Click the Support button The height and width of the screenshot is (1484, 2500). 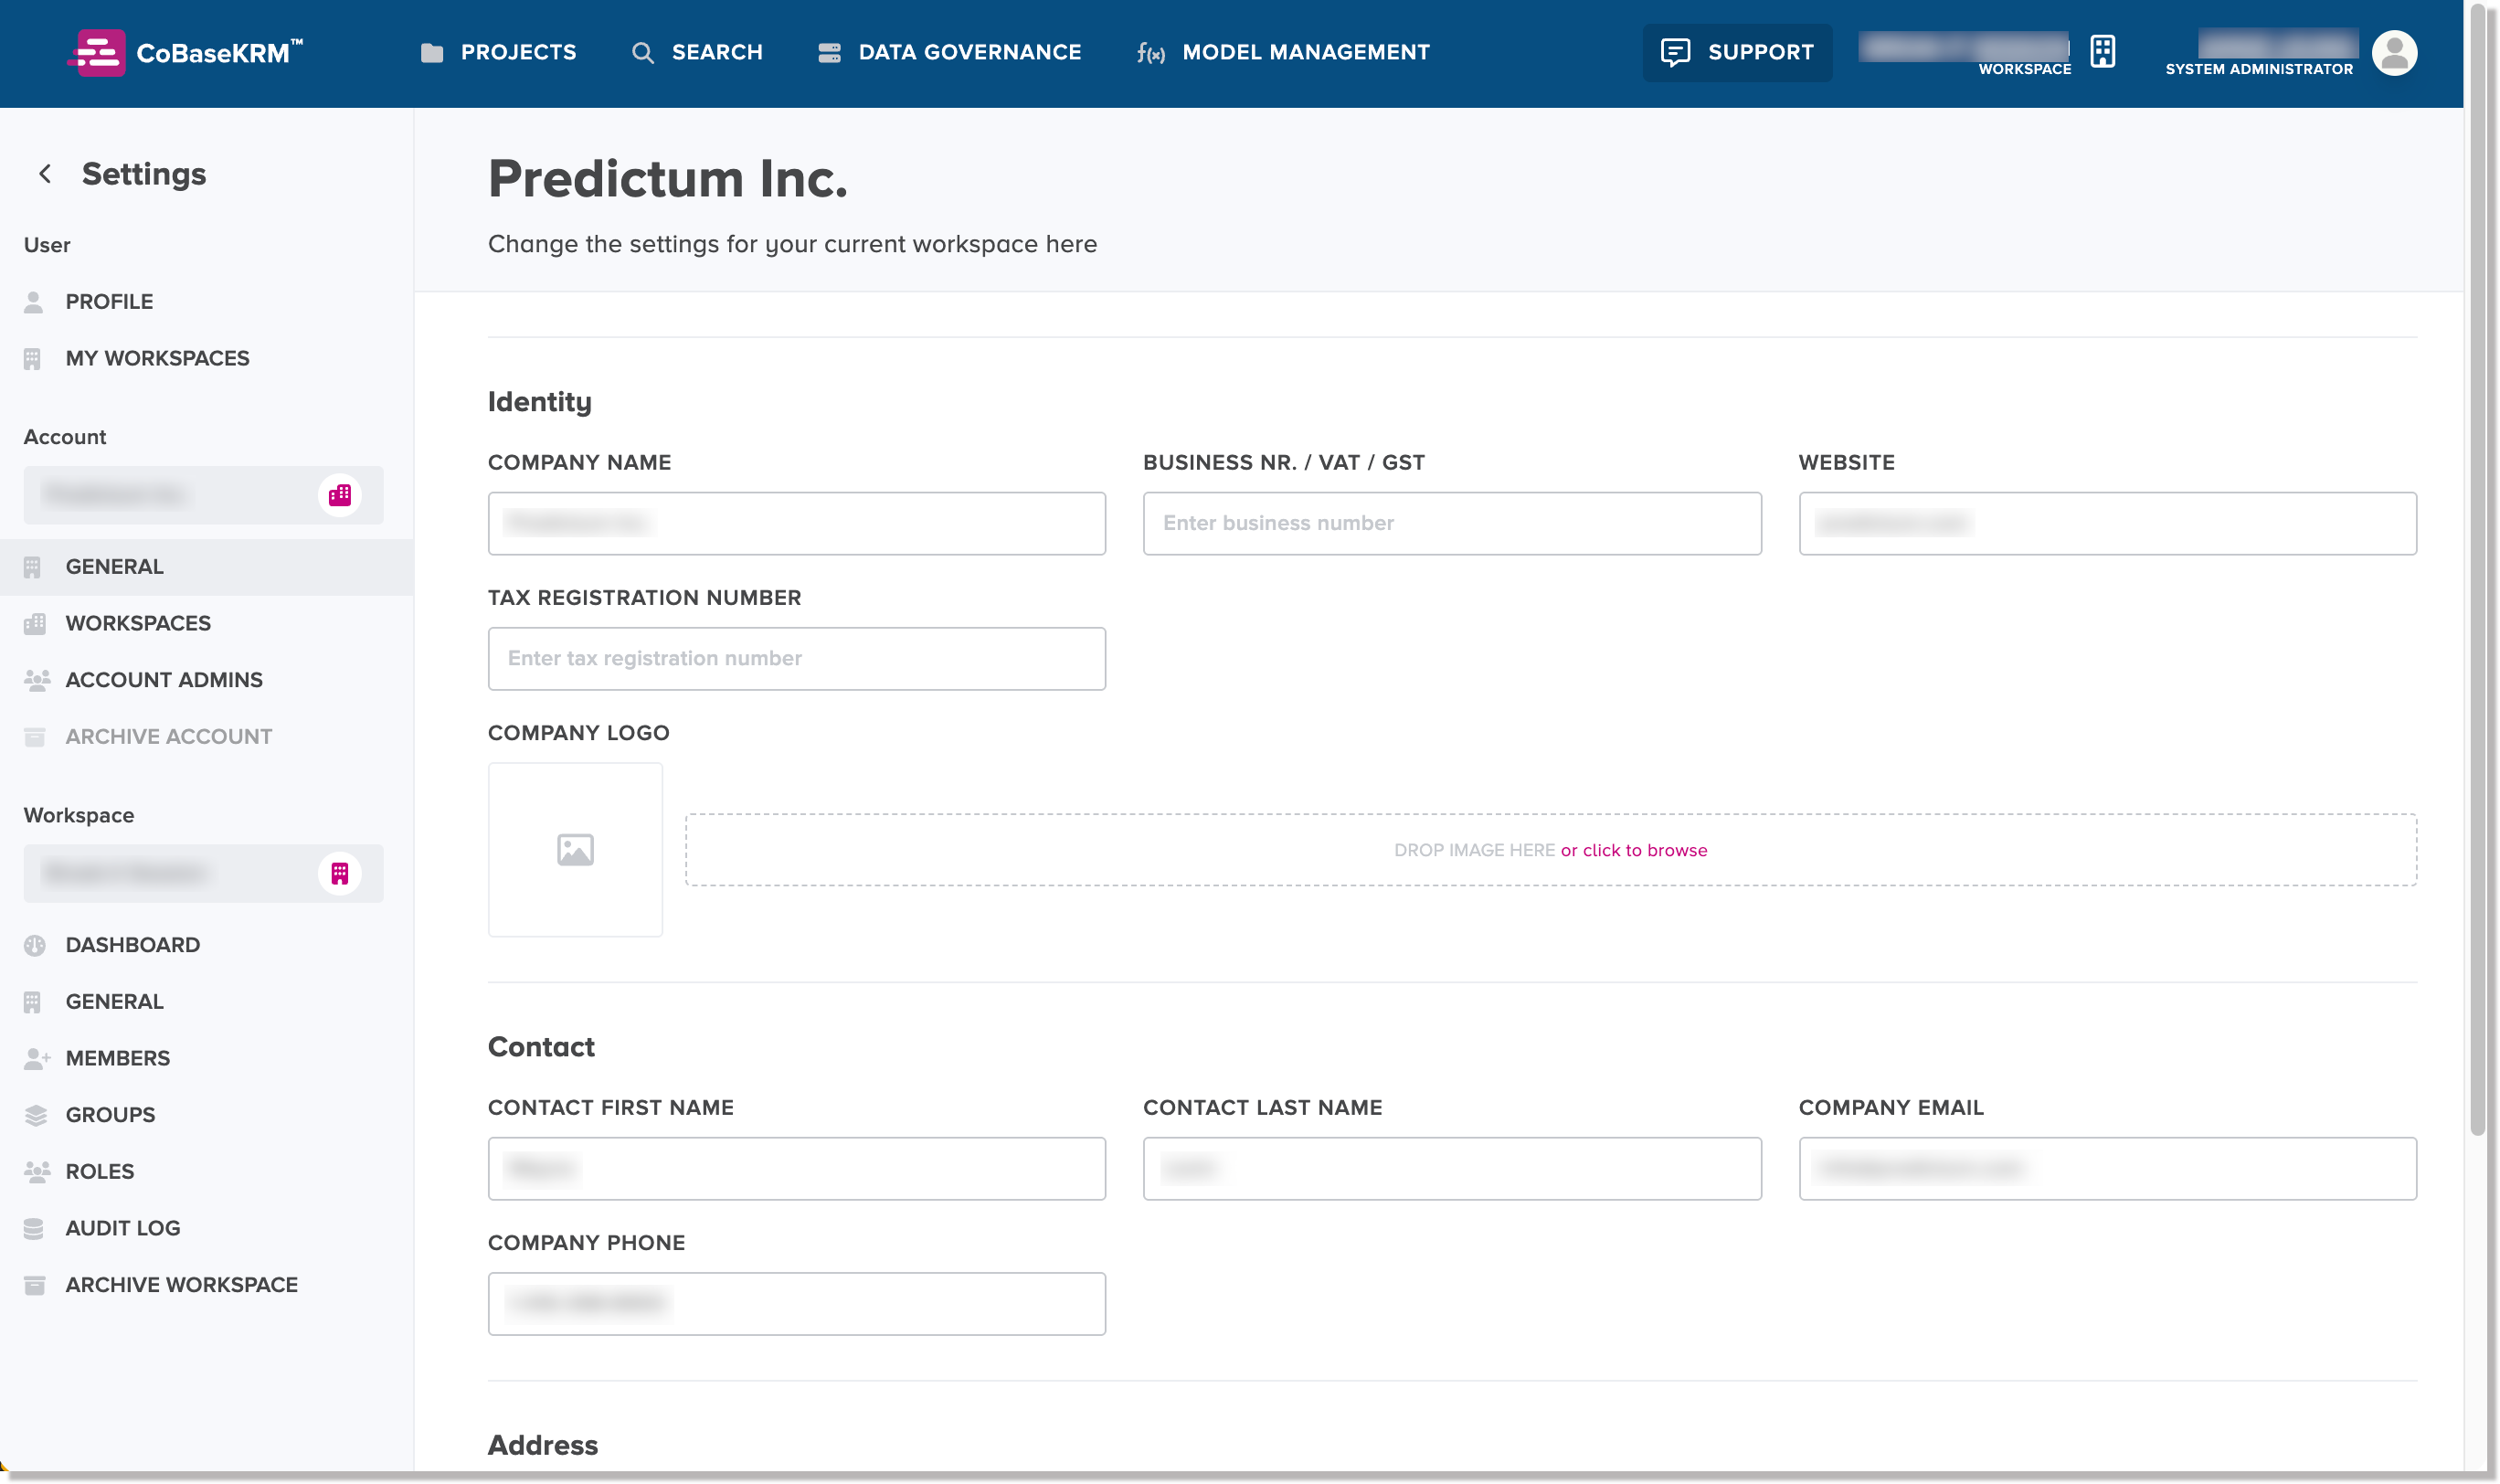click(1737, 53)
